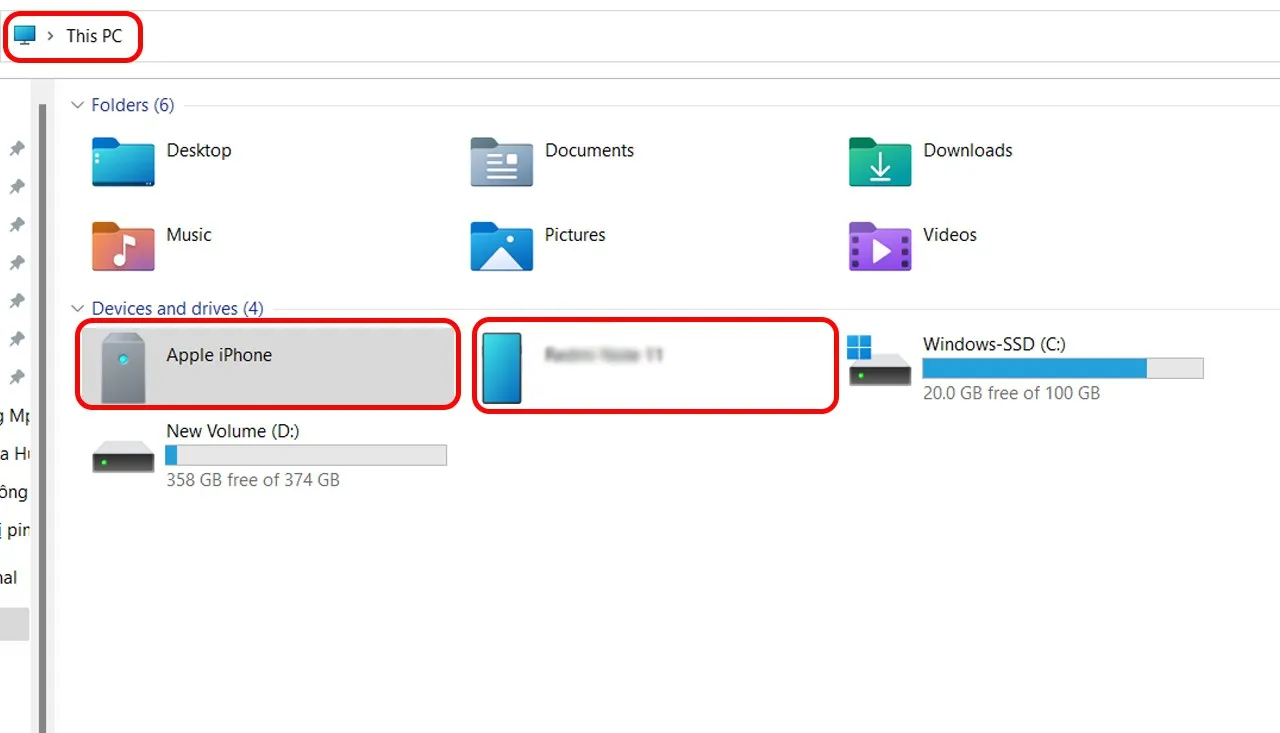Open the Desktop folder icon
The height and width of the screenshot is (733, 1280).
pyautogui.click(x=123, y=162)
